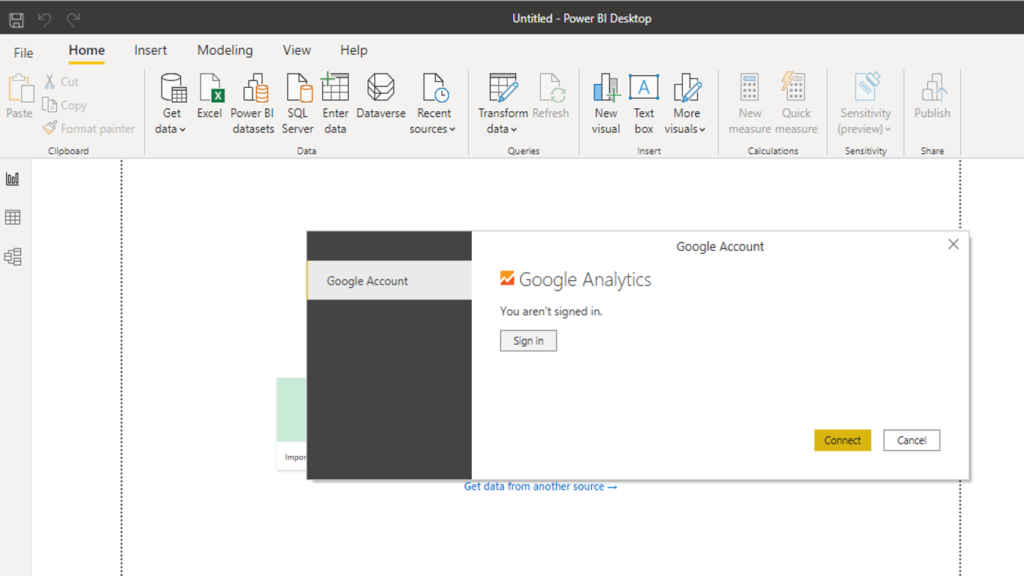The height and width of the screenshot is (576, 1024).
Task: Open Sensitivity (preview) dropdown
Action: (865, 104)
